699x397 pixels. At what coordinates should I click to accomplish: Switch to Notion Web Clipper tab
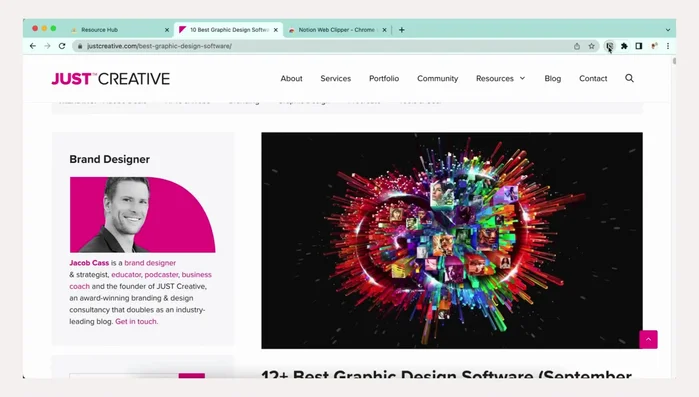pyautogui.click(x=337, y=30)
